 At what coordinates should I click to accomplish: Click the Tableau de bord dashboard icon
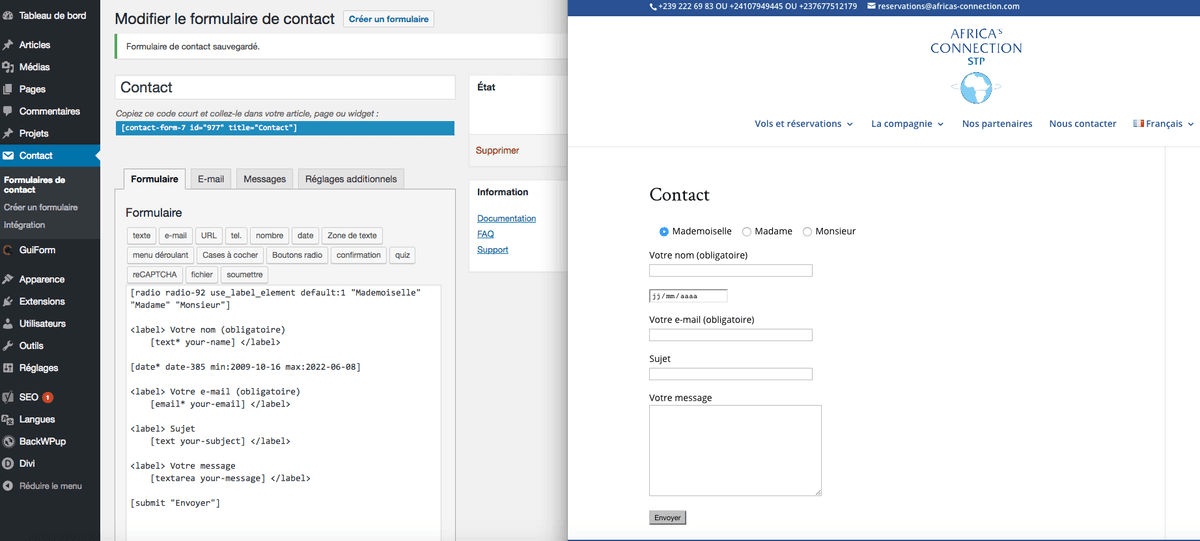click(x=8, y=15)
